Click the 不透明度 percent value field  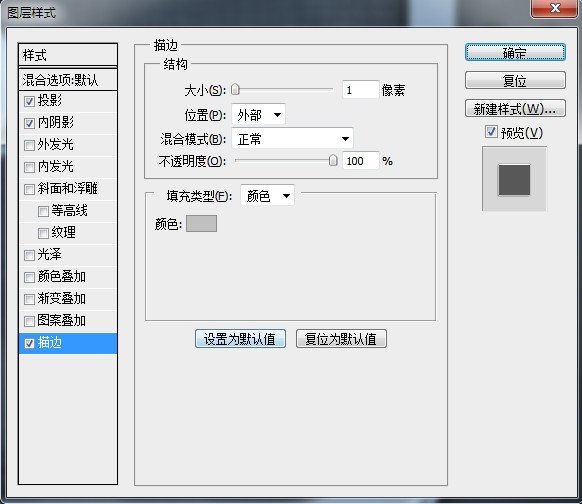pyautogui.click(x=360, y=161)
